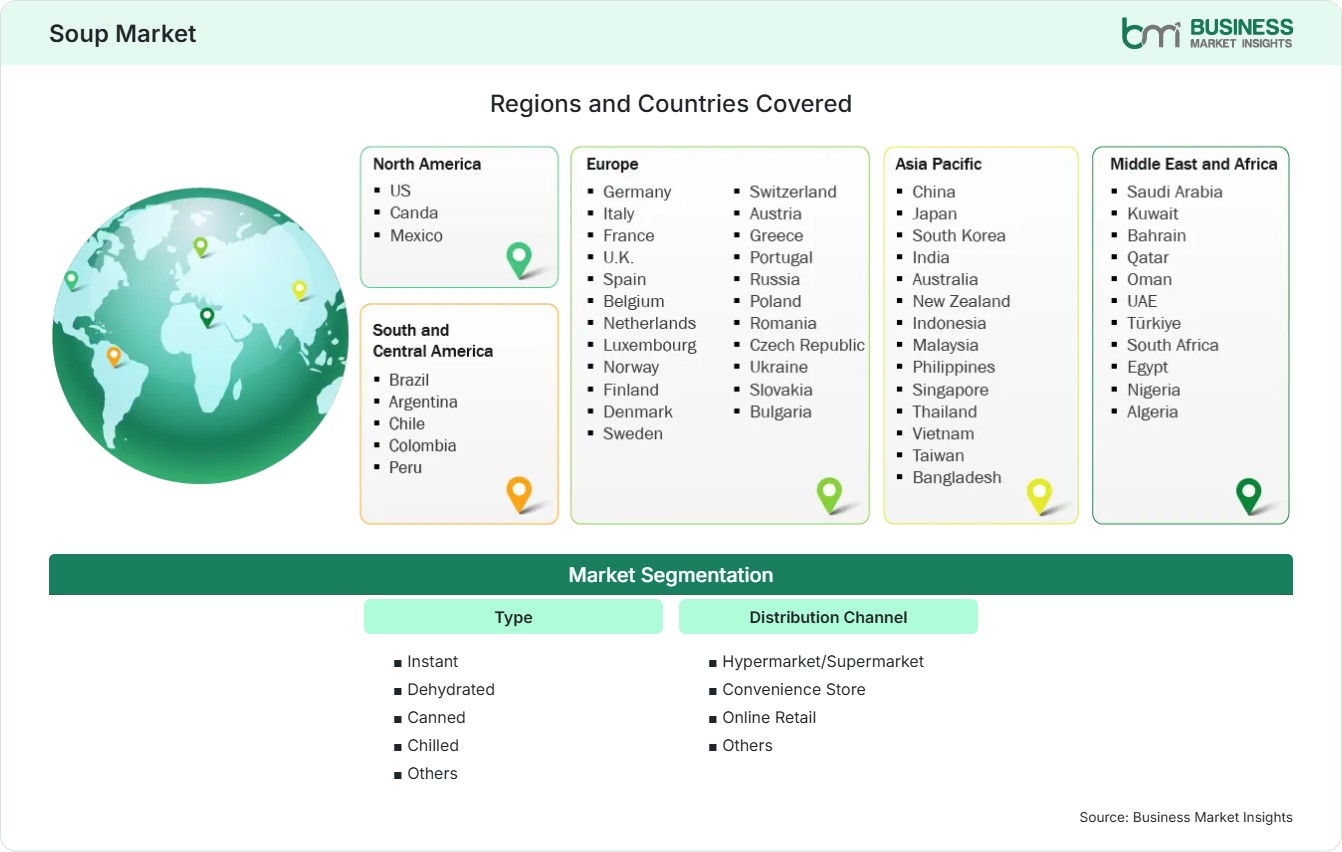
Task: Click Taiwan in the Asia Pacific list
Action: 938,456
